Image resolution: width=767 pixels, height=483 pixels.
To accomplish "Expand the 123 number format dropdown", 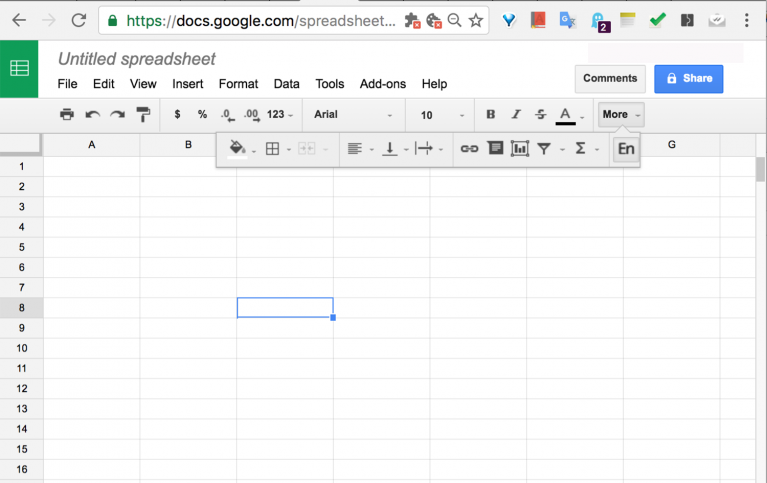I will click(x=281, y=115).
